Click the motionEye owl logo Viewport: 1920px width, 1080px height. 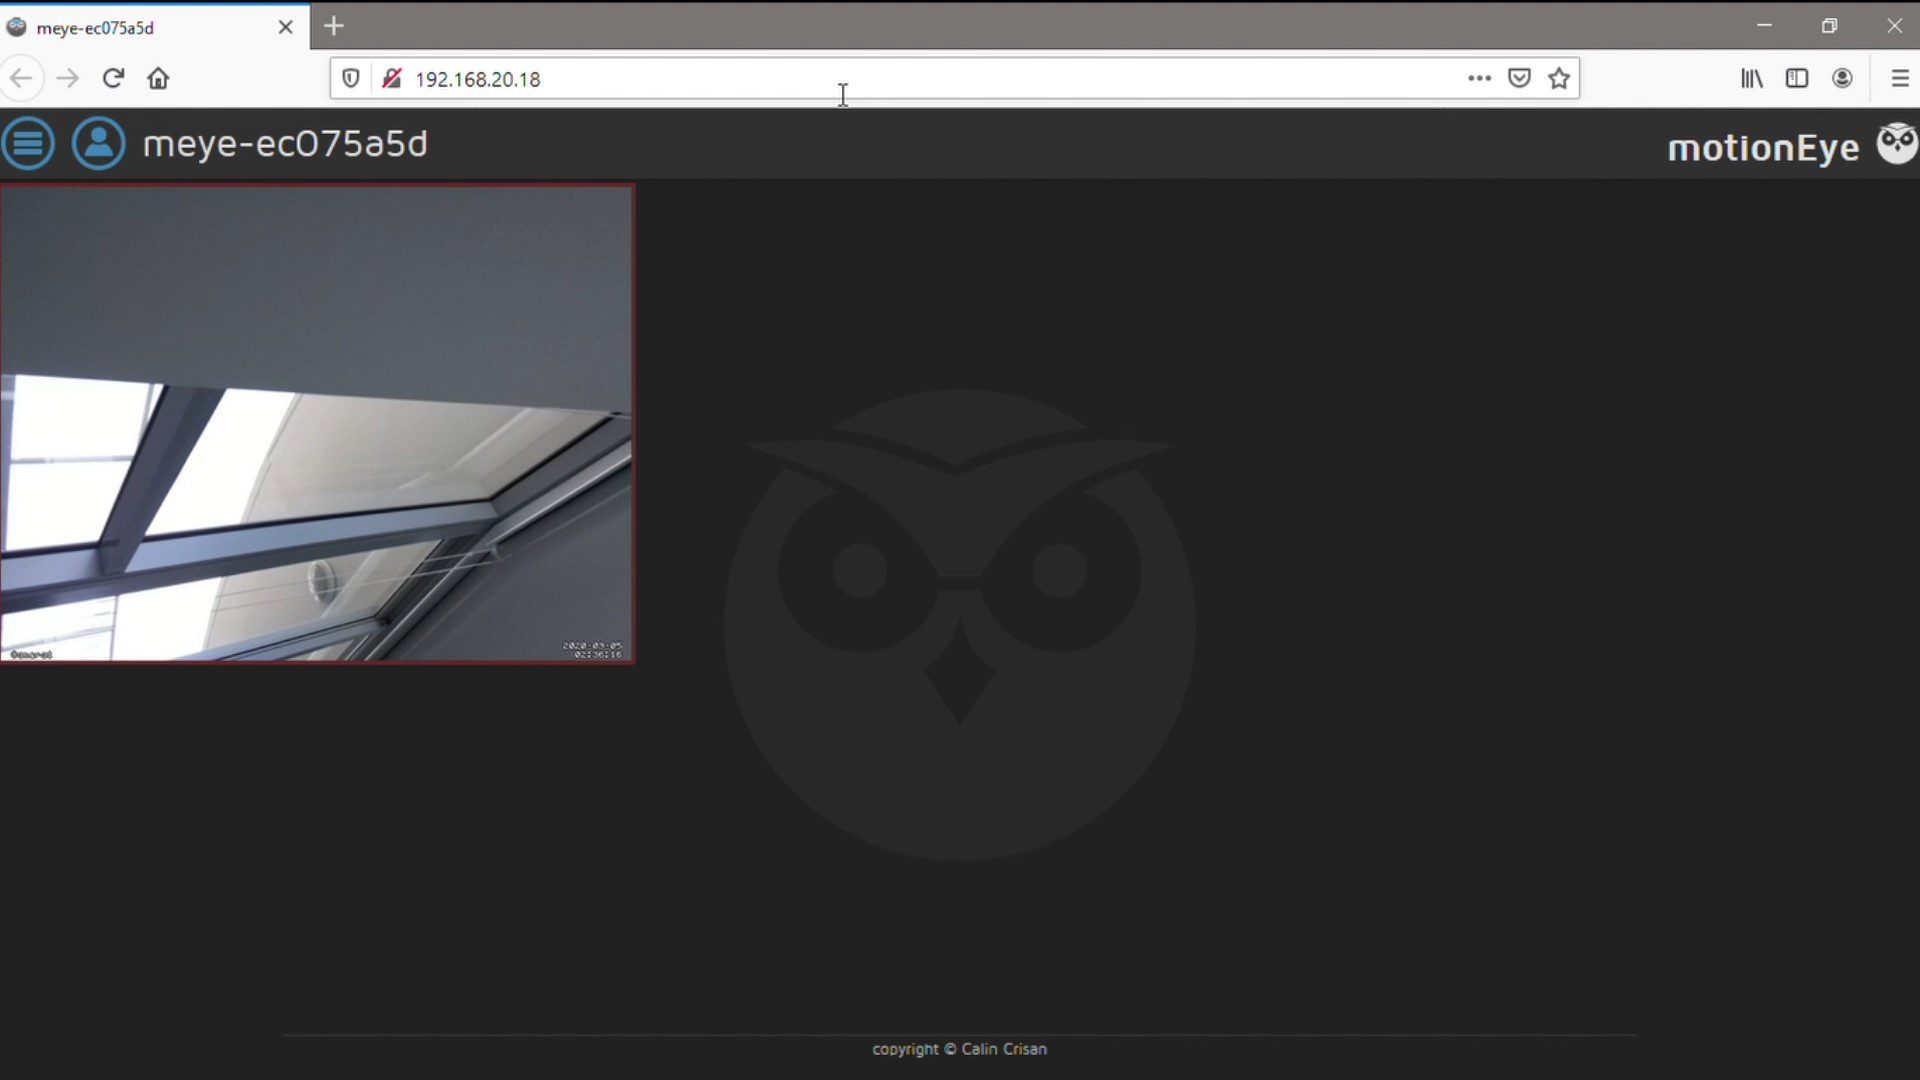(x=1896, y=144)
